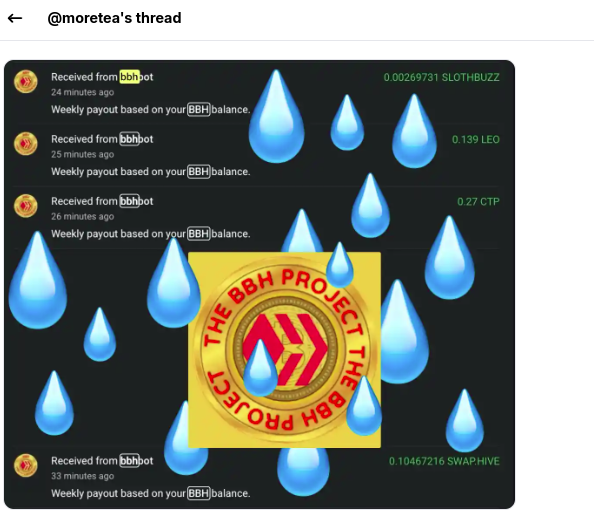Image resolution: width=594 pixels, height=530 pixels.
Task: Select the 0.27 CTP amount
Action: pos(478,202)
